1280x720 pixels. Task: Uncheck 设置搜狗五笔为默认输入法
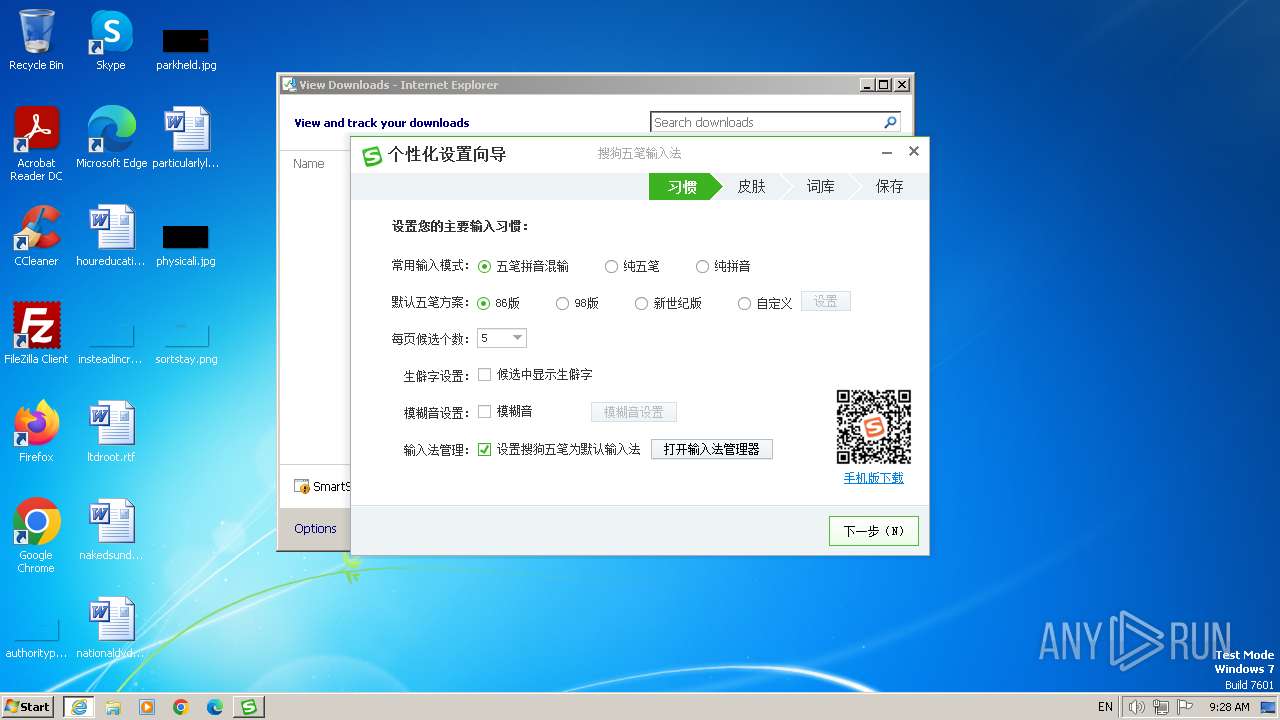tap(559, 449)
